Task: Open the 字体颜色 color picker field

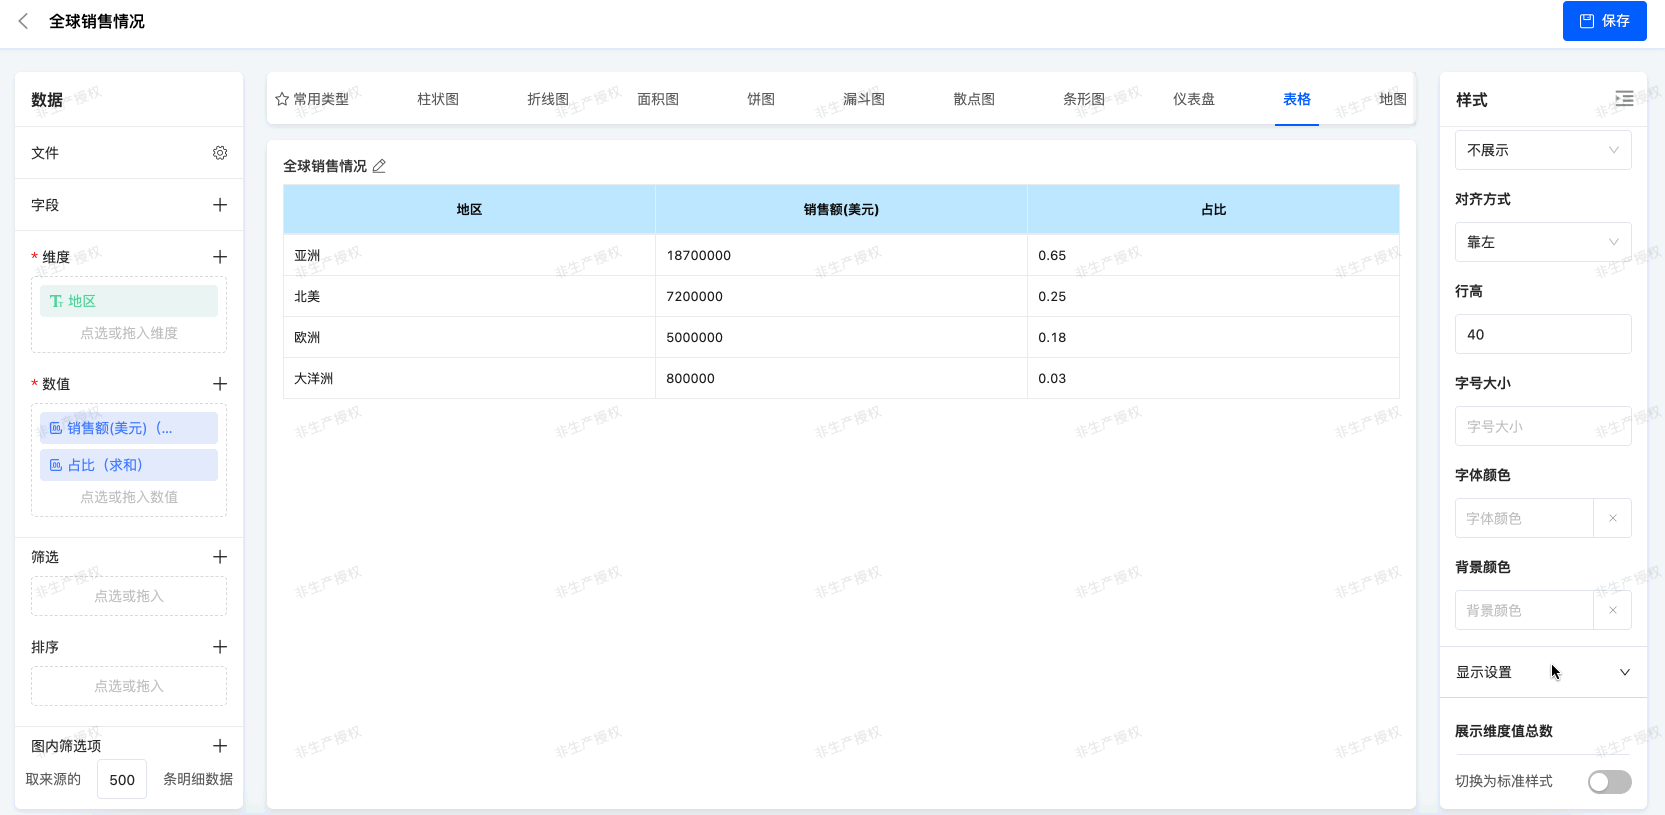Action: pyautogui.click(x=1523, y=518)
